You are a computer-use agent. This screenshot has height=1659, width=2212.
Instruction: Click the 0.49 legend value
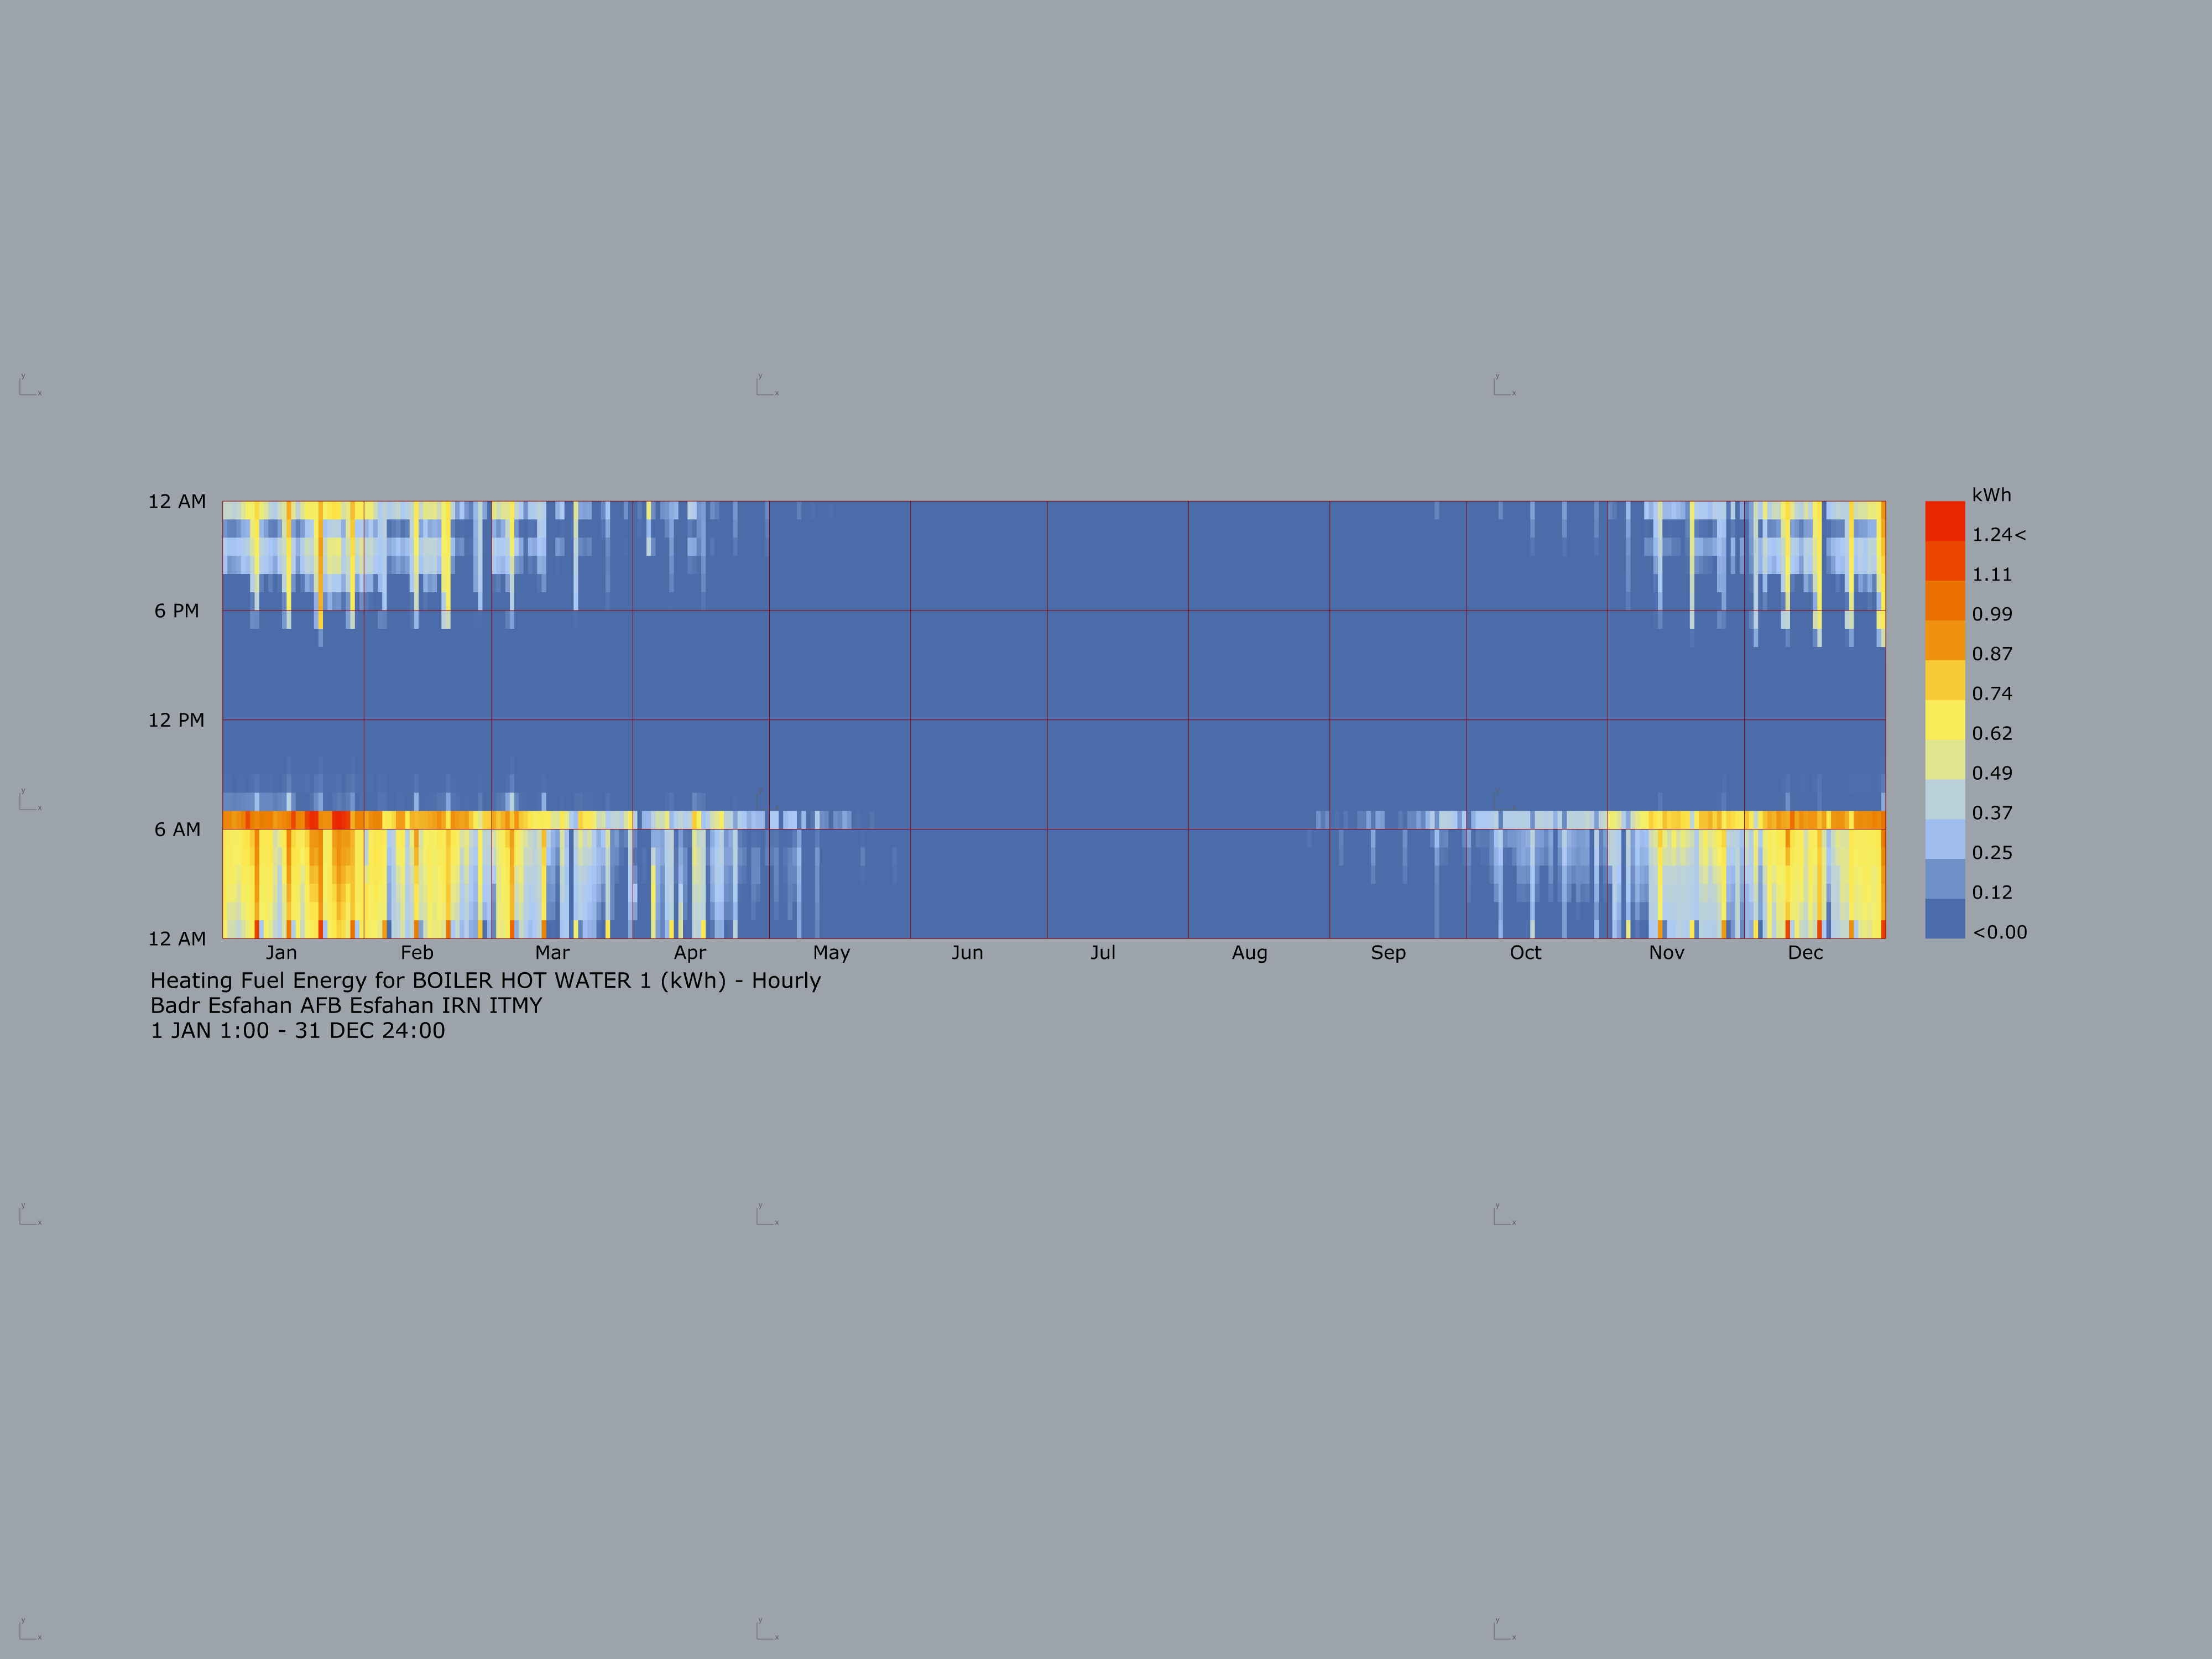(x=1992, y=773)
